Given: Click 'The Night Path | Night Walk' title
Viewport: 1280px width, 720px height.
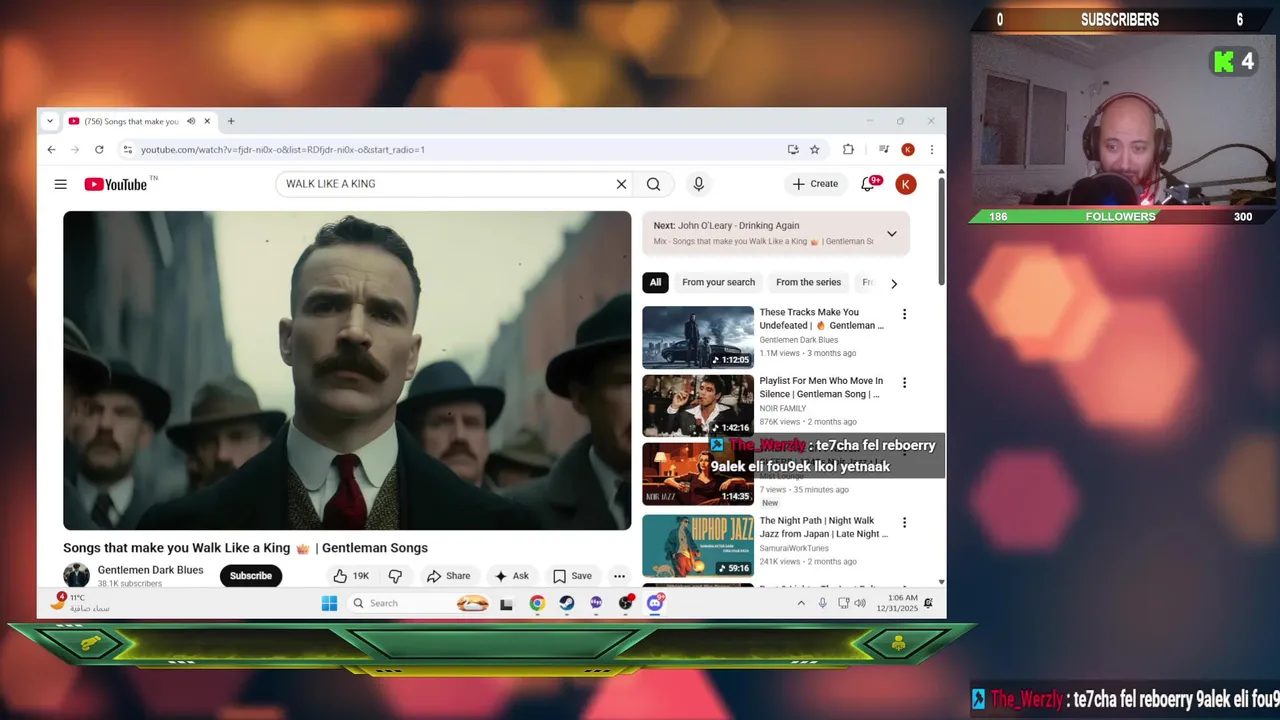Looking at the screenshot, I should point(823,527).
